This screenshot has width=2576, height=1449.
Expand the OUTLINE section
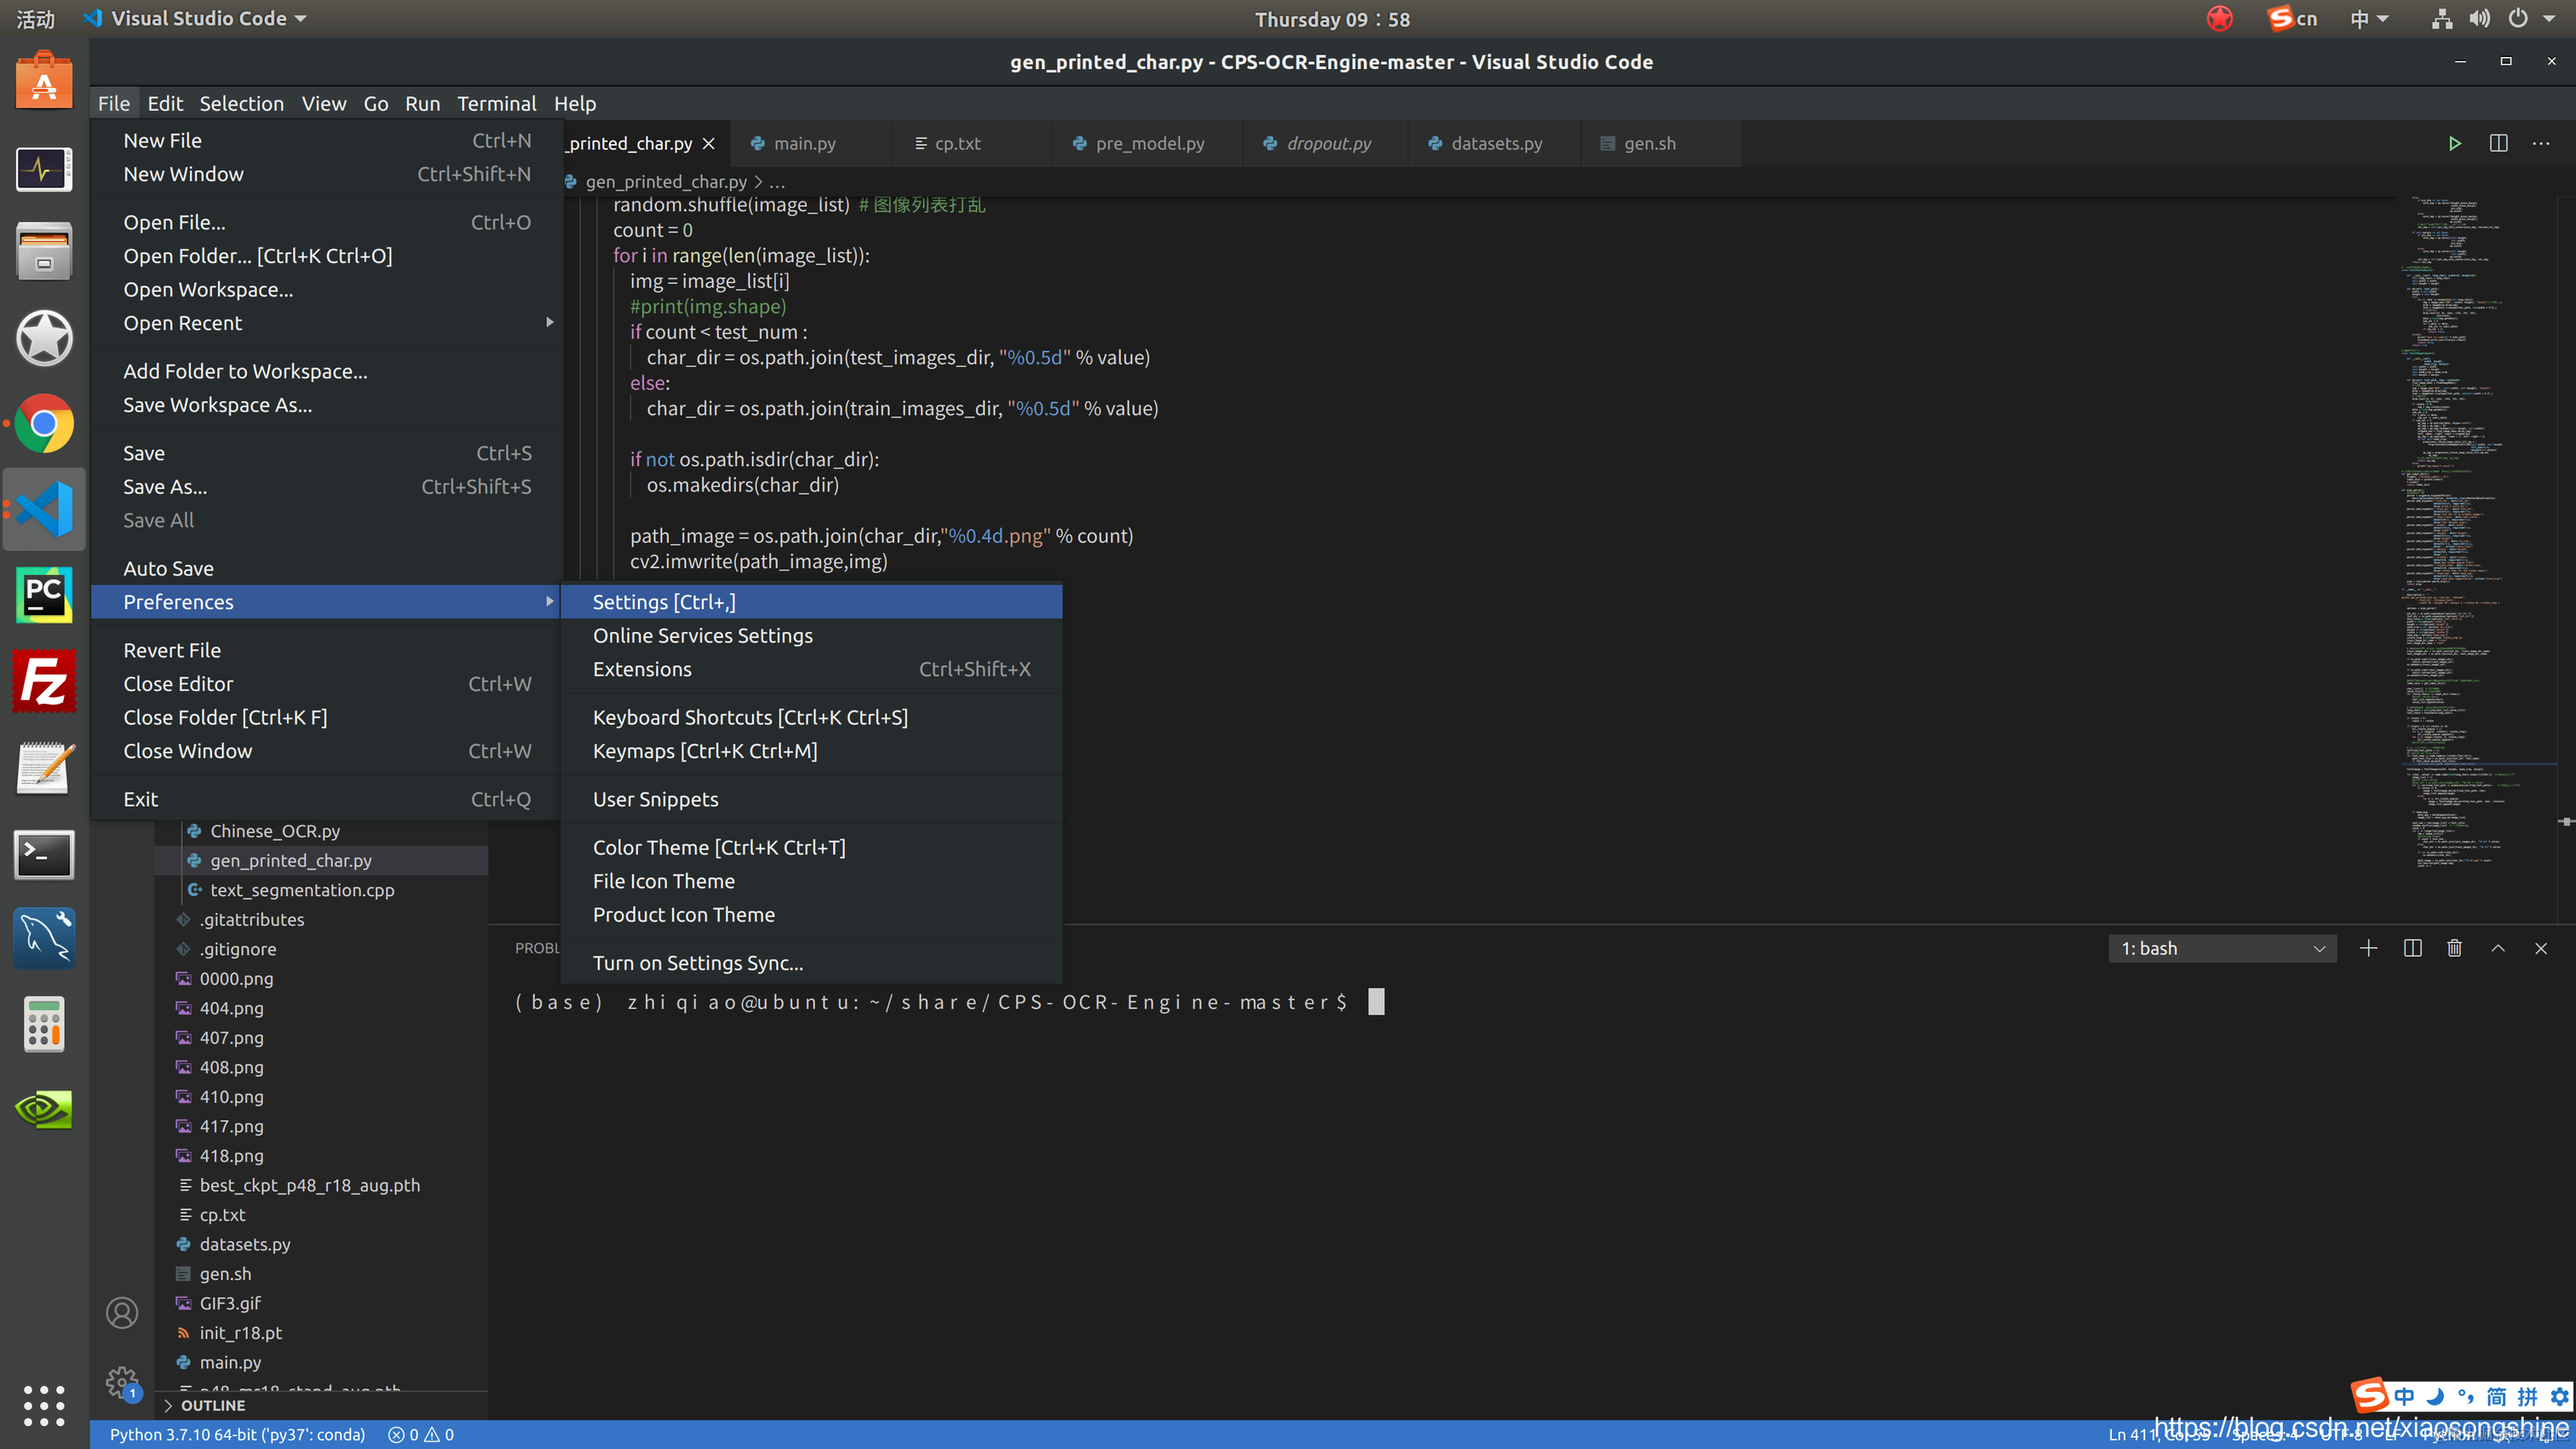pyautogui.click(x=212, y=1405)
